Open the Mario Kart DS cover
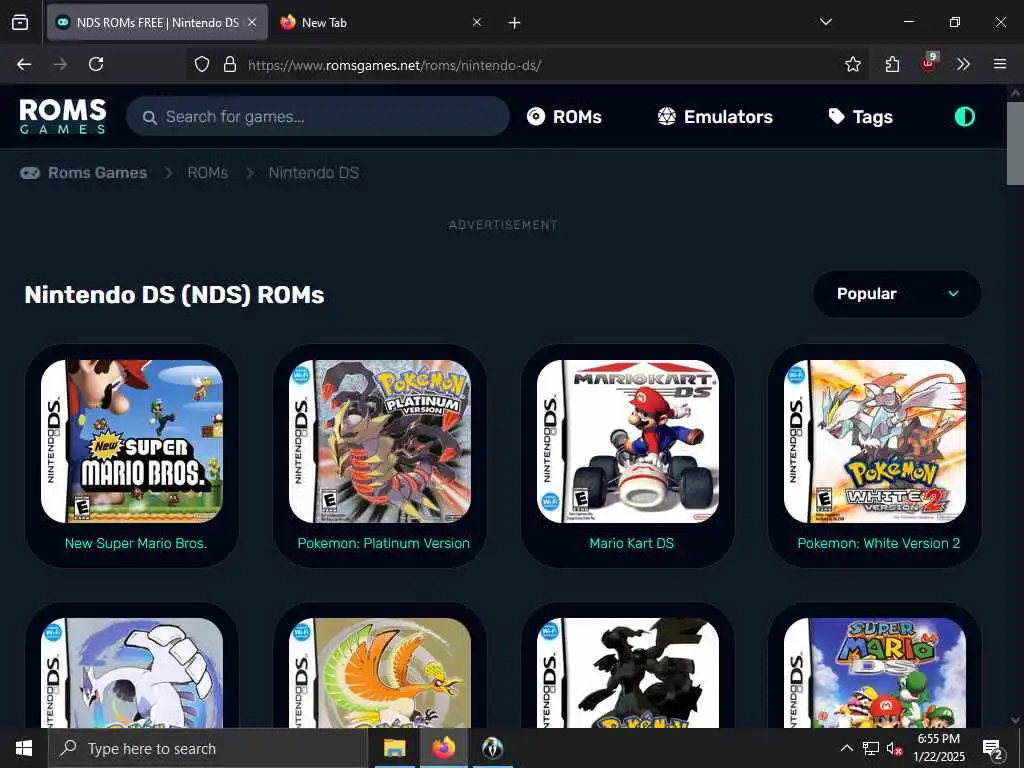The height and width of the screenshot is (768, 1024). pos(628,441)
